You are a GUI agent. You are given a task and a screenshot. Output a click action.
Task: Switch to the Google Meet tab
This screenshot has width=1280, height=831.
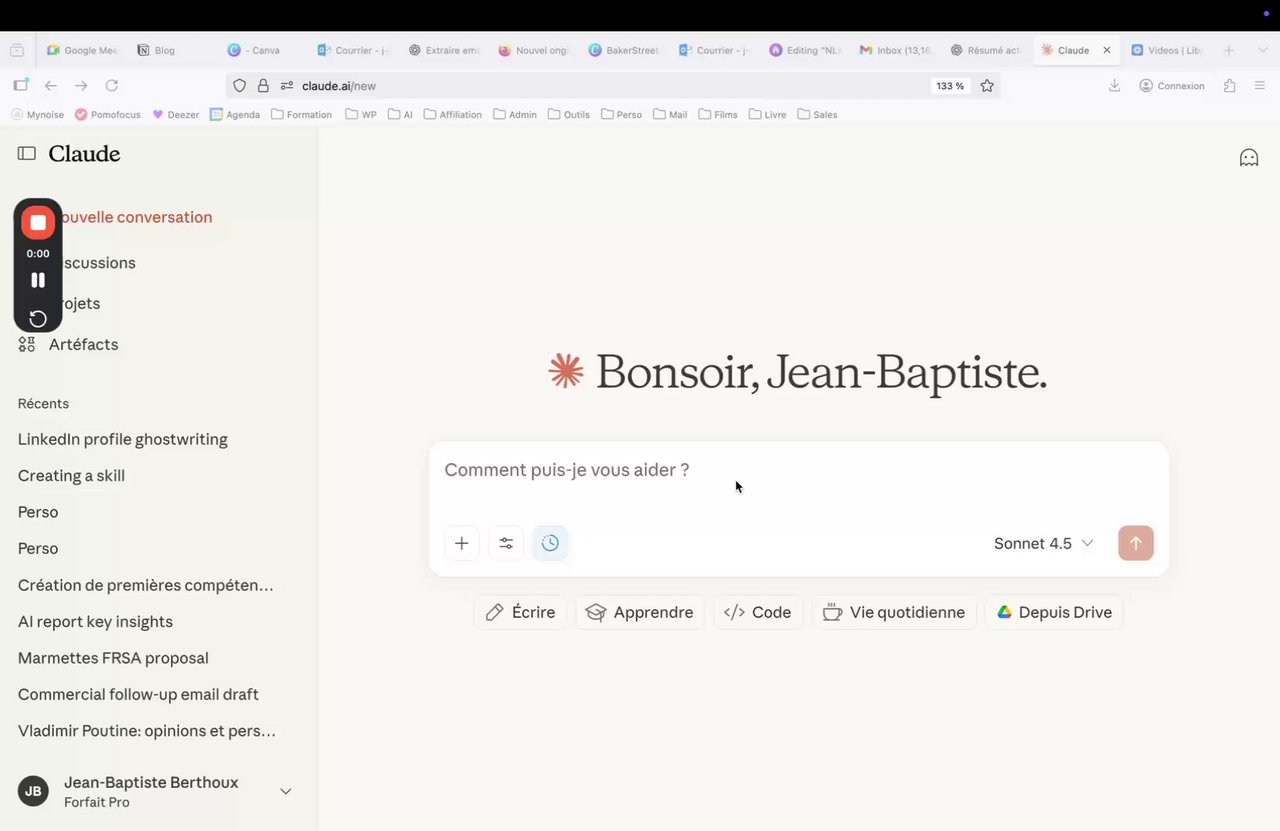tap(82, 50)
